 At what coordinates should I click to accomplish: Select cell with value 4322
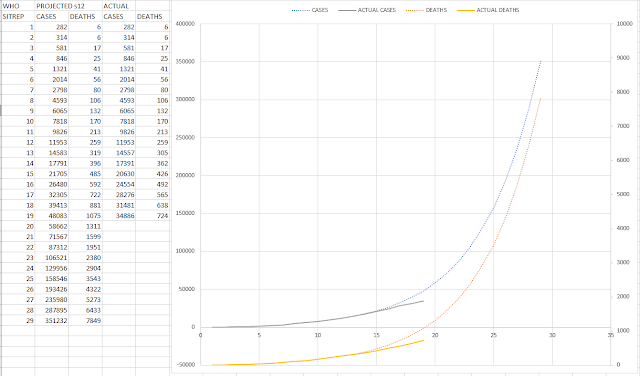point(85,289)
